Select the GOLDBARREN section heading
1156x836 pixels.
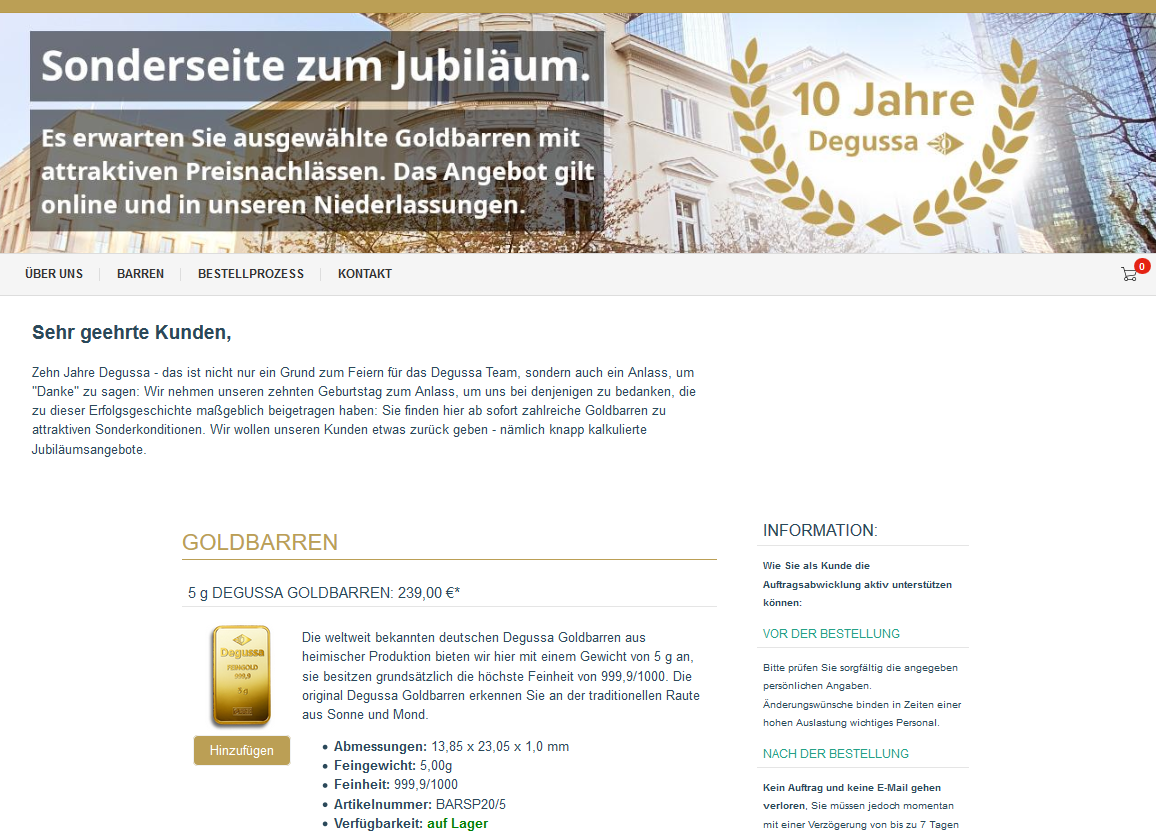pyautogui.click(x=260, y=542)
